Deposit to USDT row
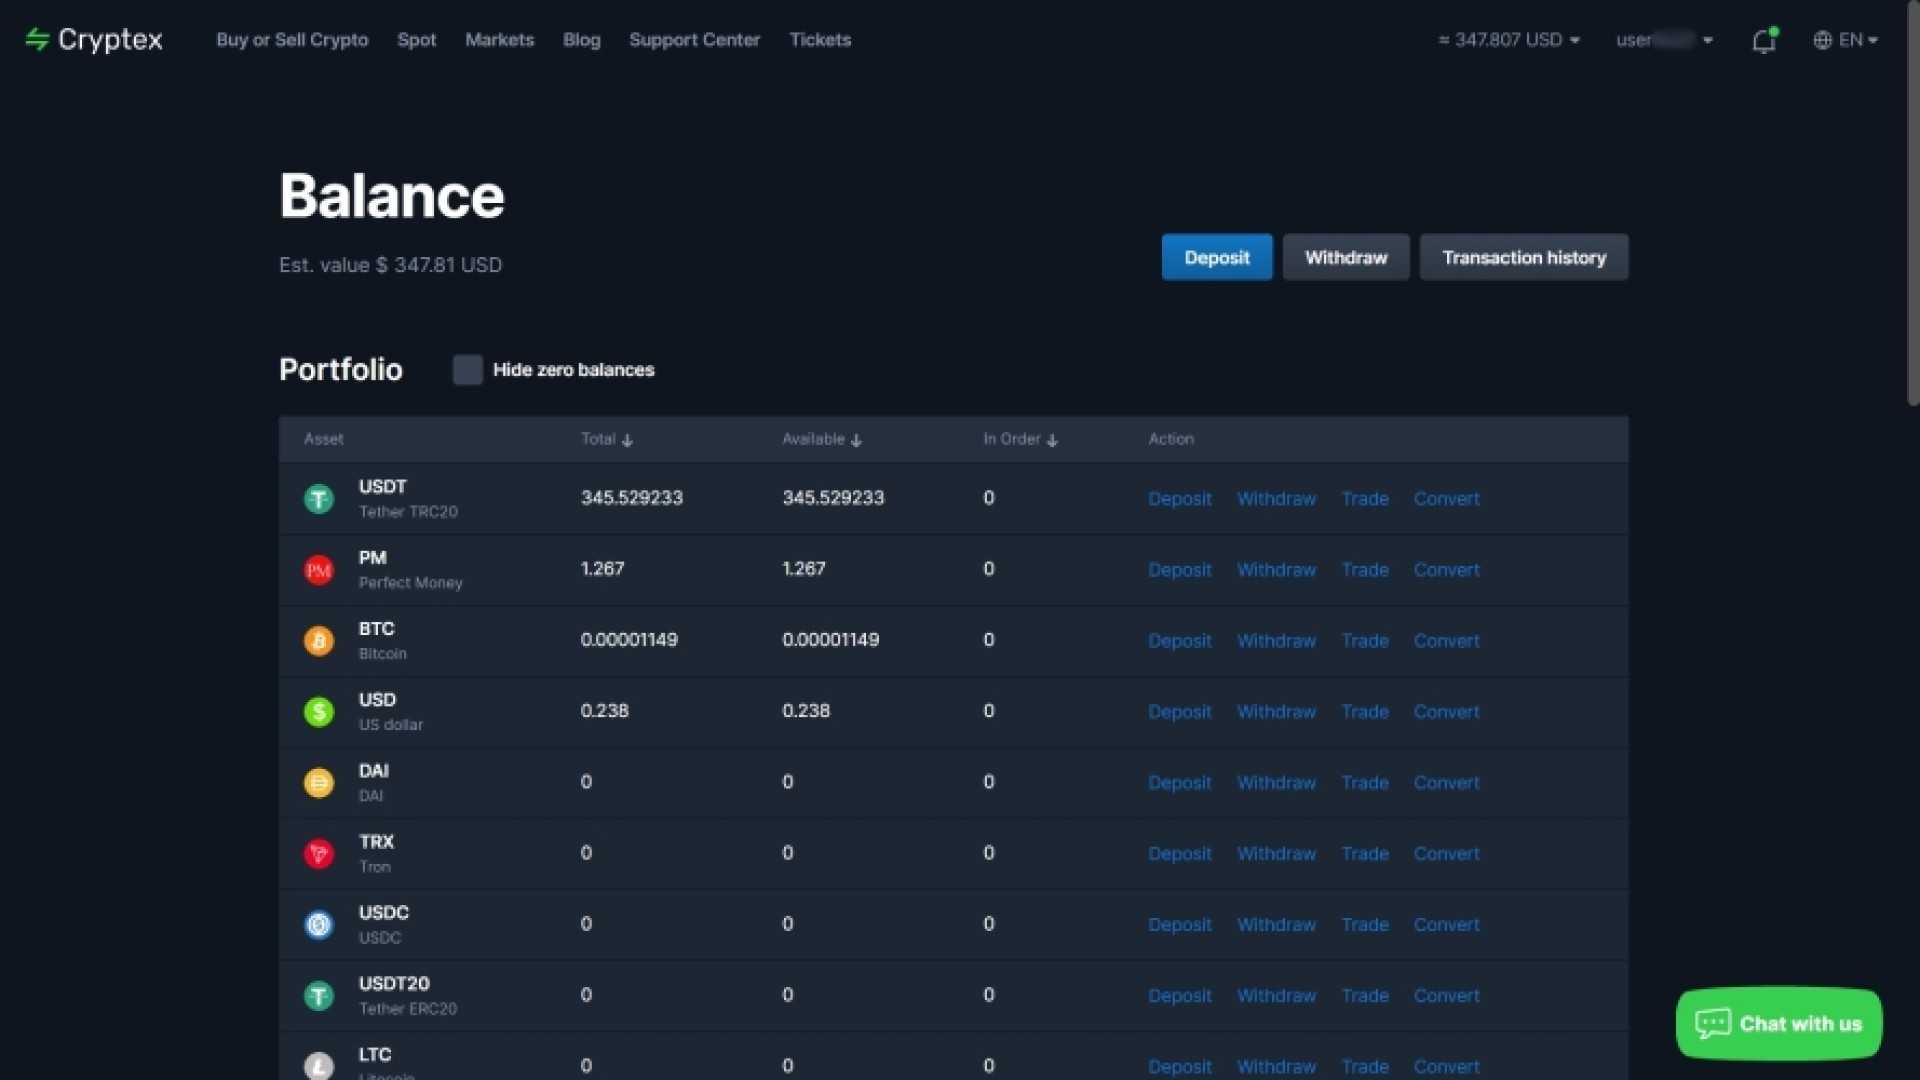Viewport: 1920px width, 1080px height. 1179,498
